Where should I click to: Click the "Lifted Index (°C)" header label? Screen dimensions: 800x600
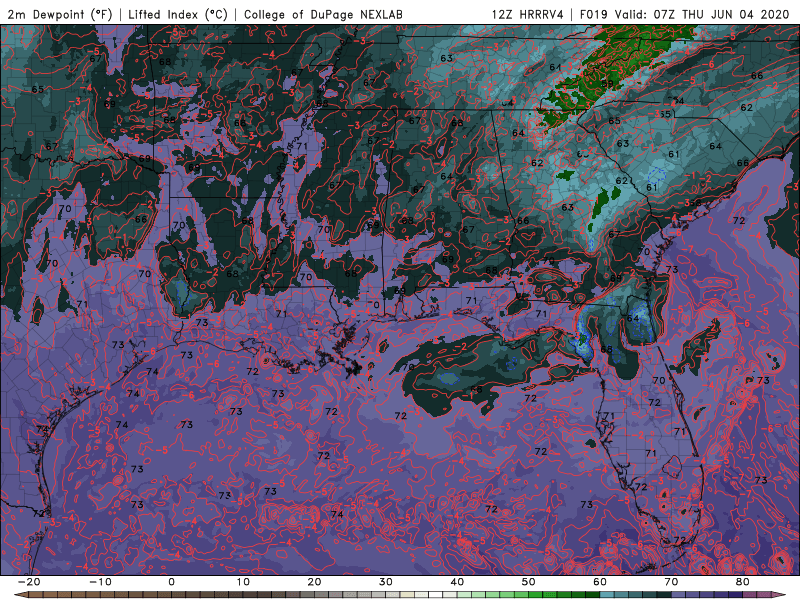(178, 14)
